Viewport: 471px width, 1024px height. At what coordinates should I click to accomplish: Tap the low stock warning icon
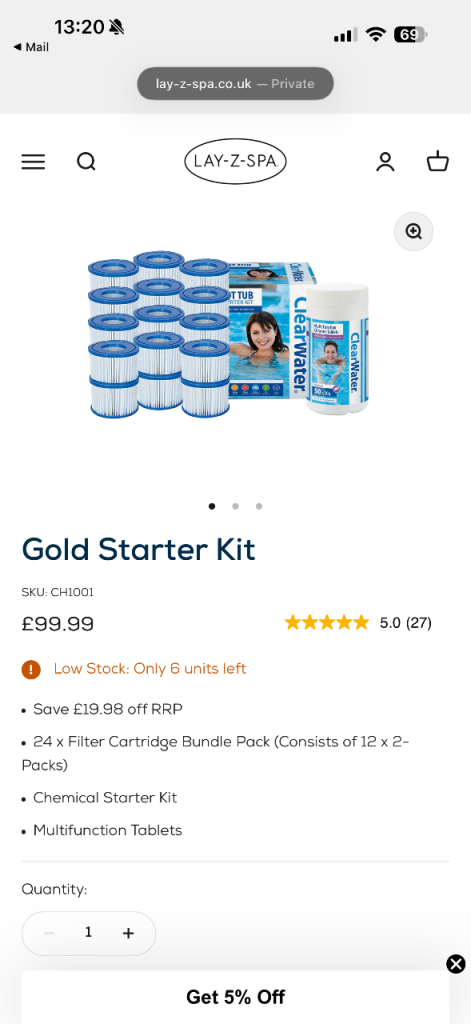(31, 669)
